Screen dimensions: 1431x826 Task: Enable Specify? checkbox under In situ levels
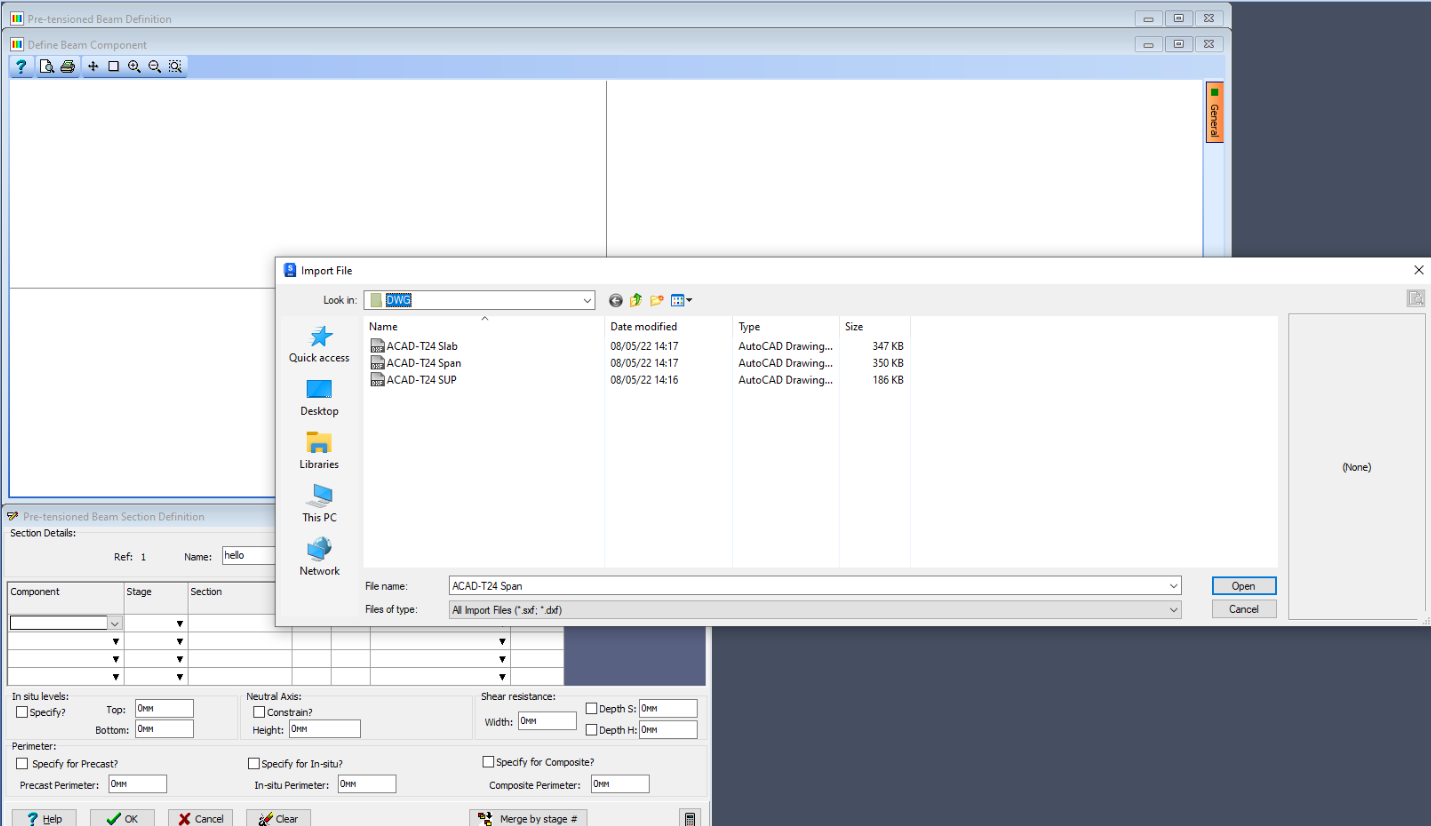pos(22,712)
